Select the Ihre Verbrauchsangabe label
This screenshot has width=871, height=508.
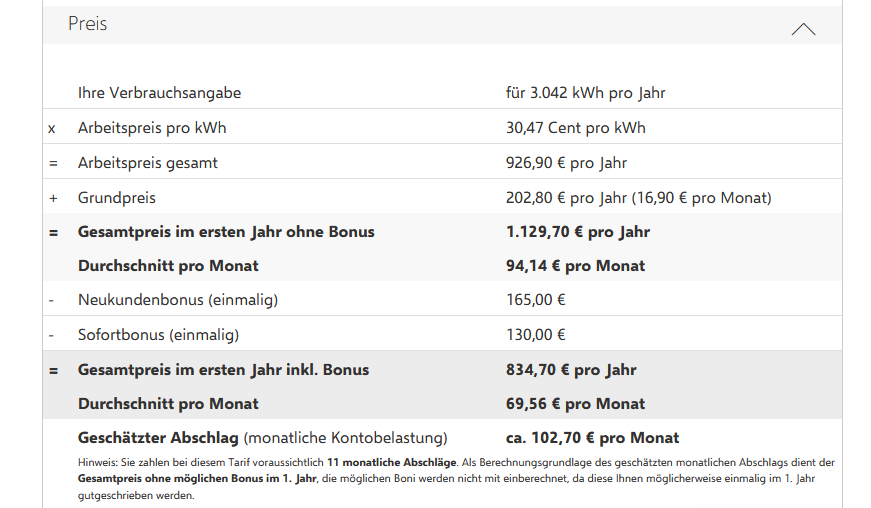159,93
